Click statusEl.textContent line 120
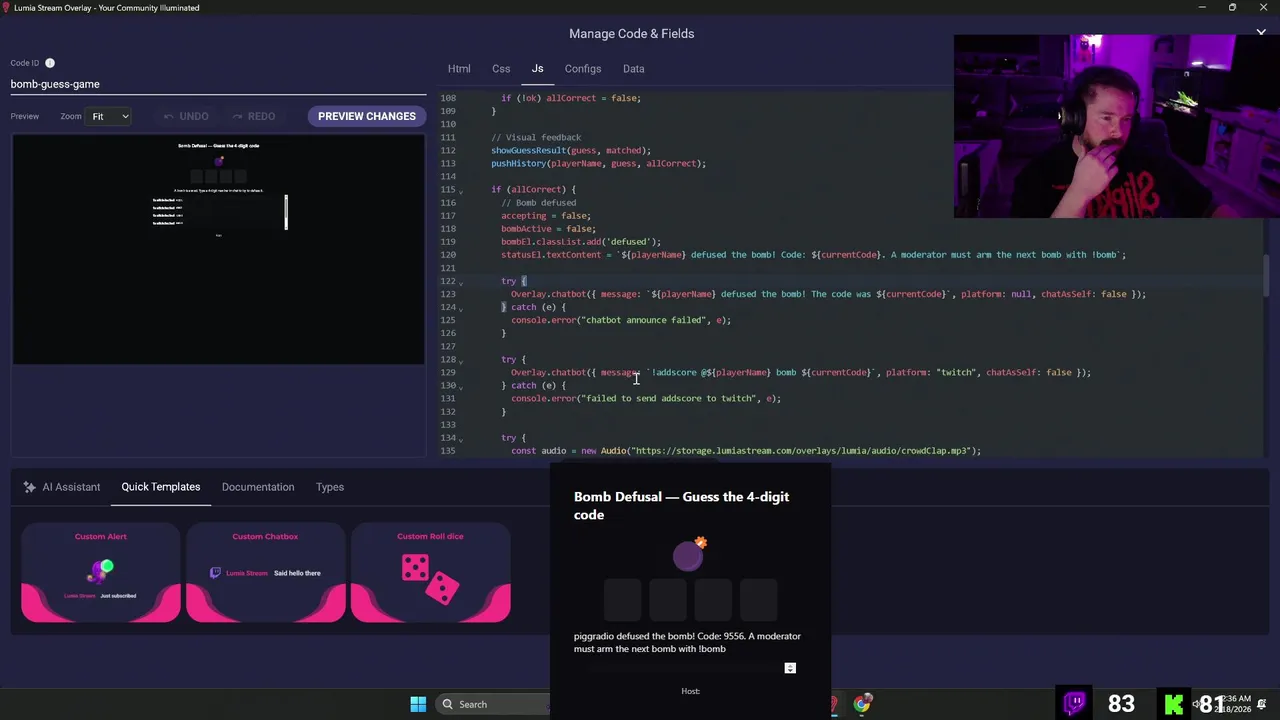1280x720 pixels. pos(813,255)
